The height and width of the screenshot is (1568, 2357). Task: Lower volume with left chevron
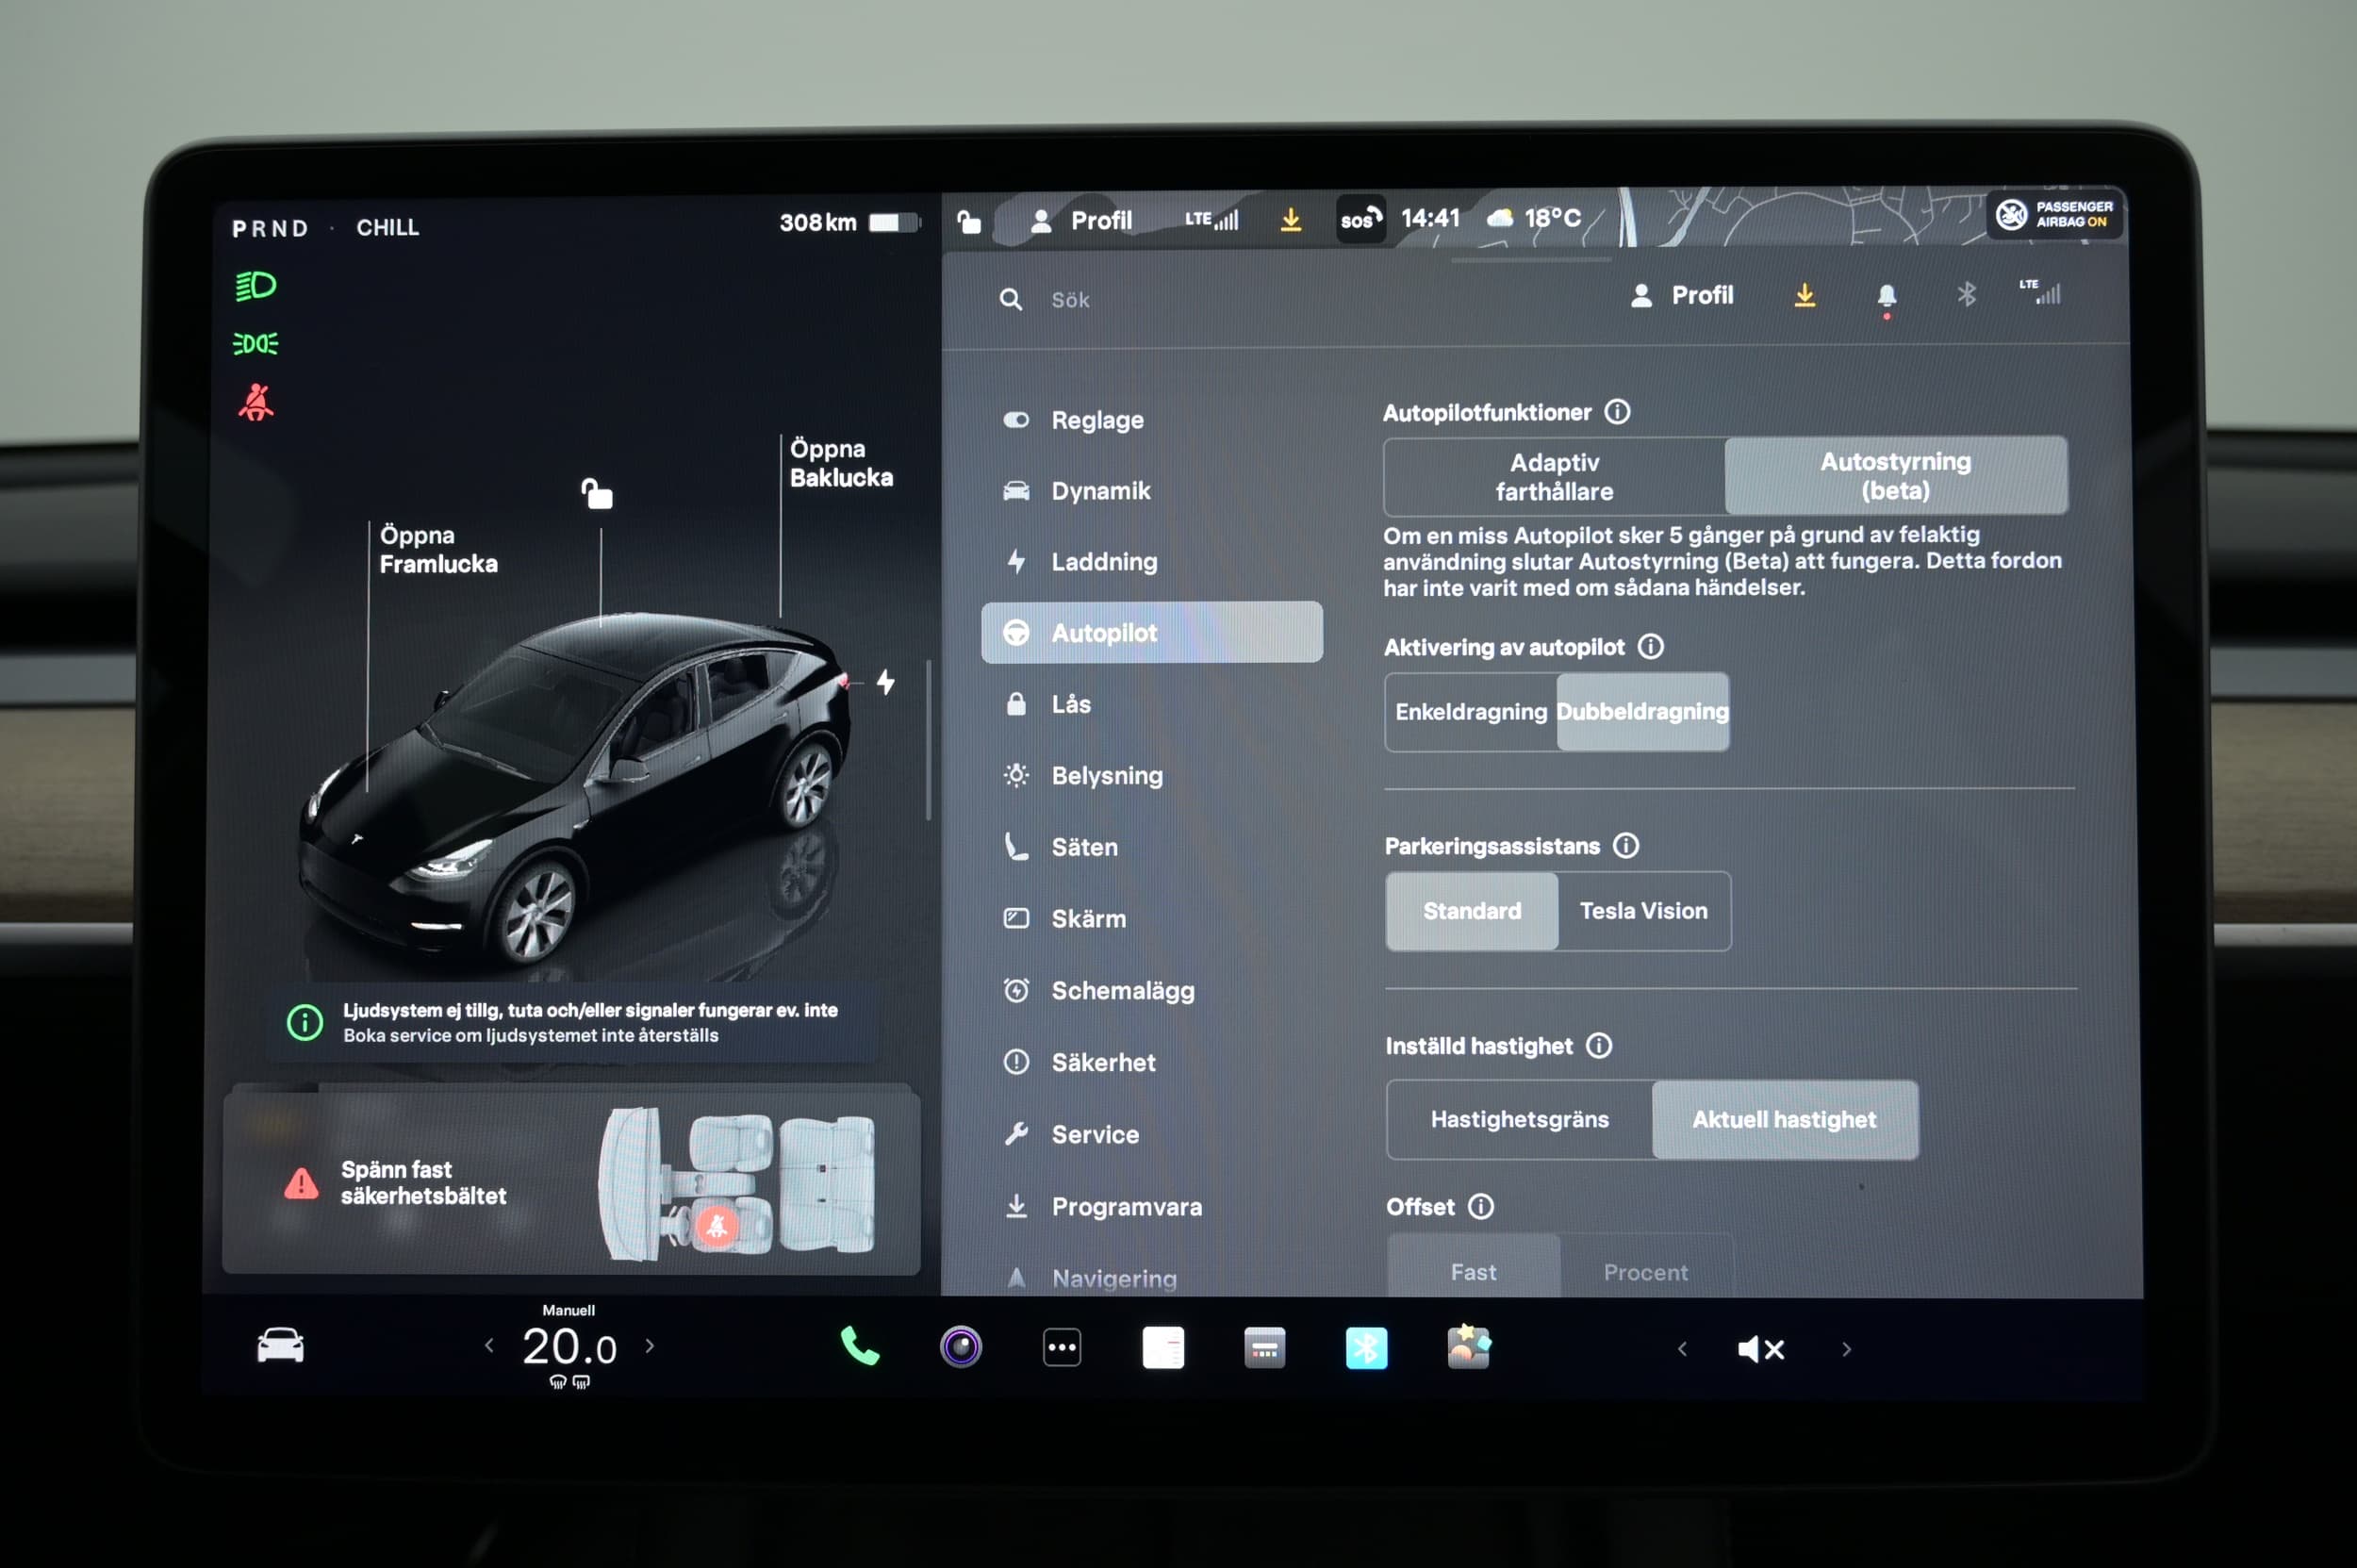1682,1349
